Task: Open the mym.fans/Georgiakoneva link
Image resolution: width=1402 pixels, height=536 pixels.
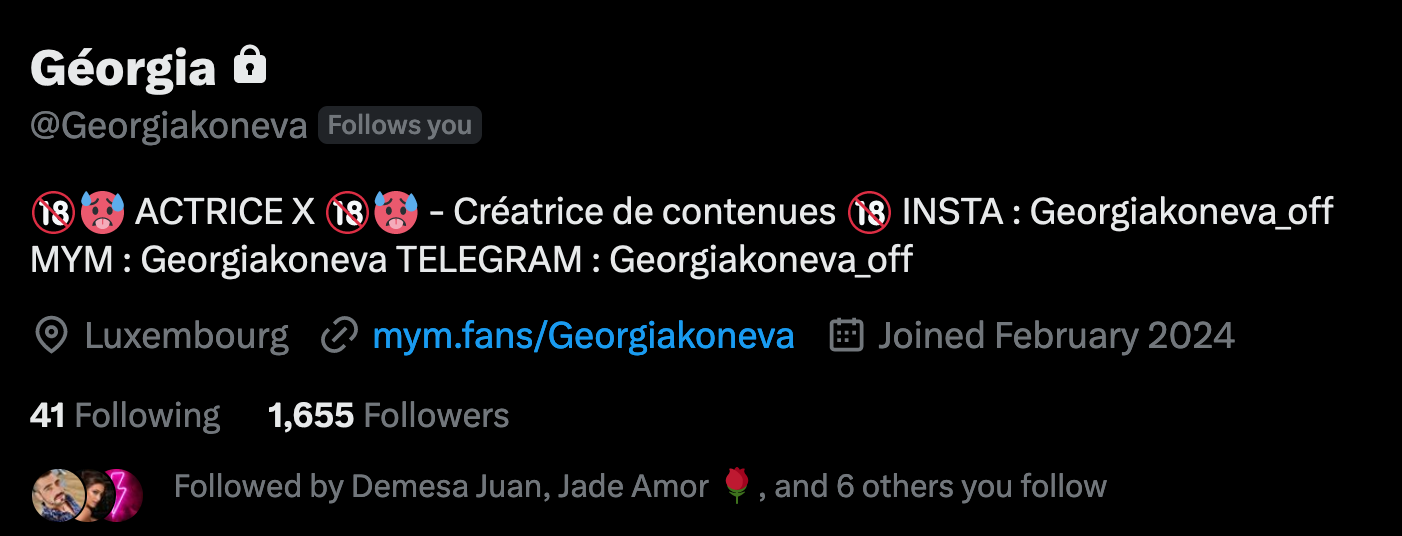Action: point(583,336)
